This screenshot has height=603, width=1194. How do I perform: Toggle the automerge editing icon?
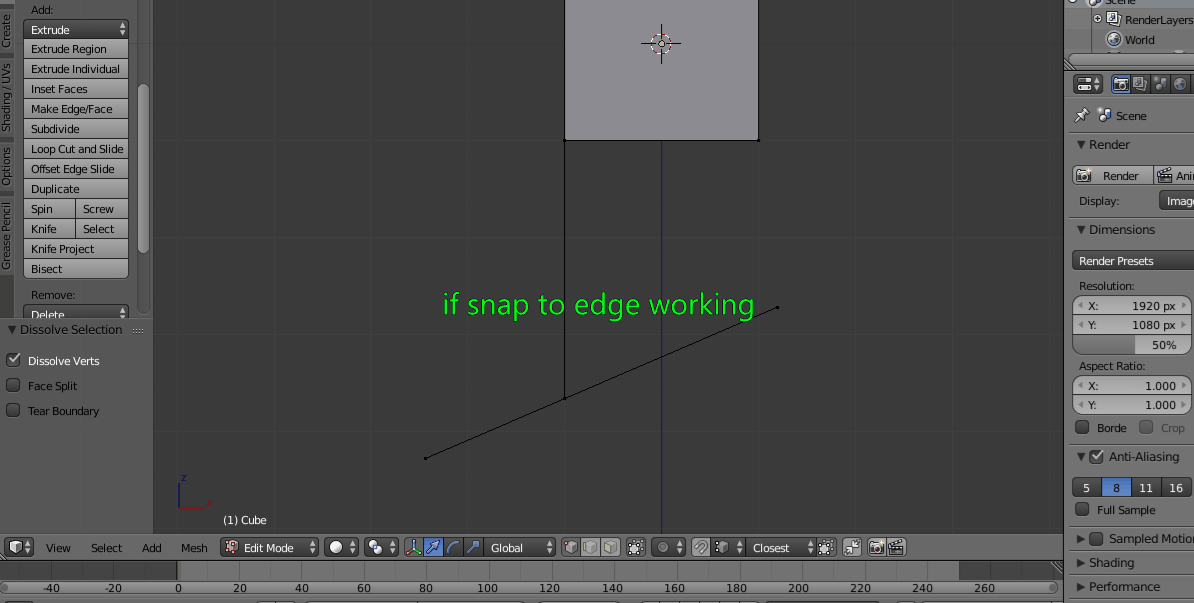[852, 547]
